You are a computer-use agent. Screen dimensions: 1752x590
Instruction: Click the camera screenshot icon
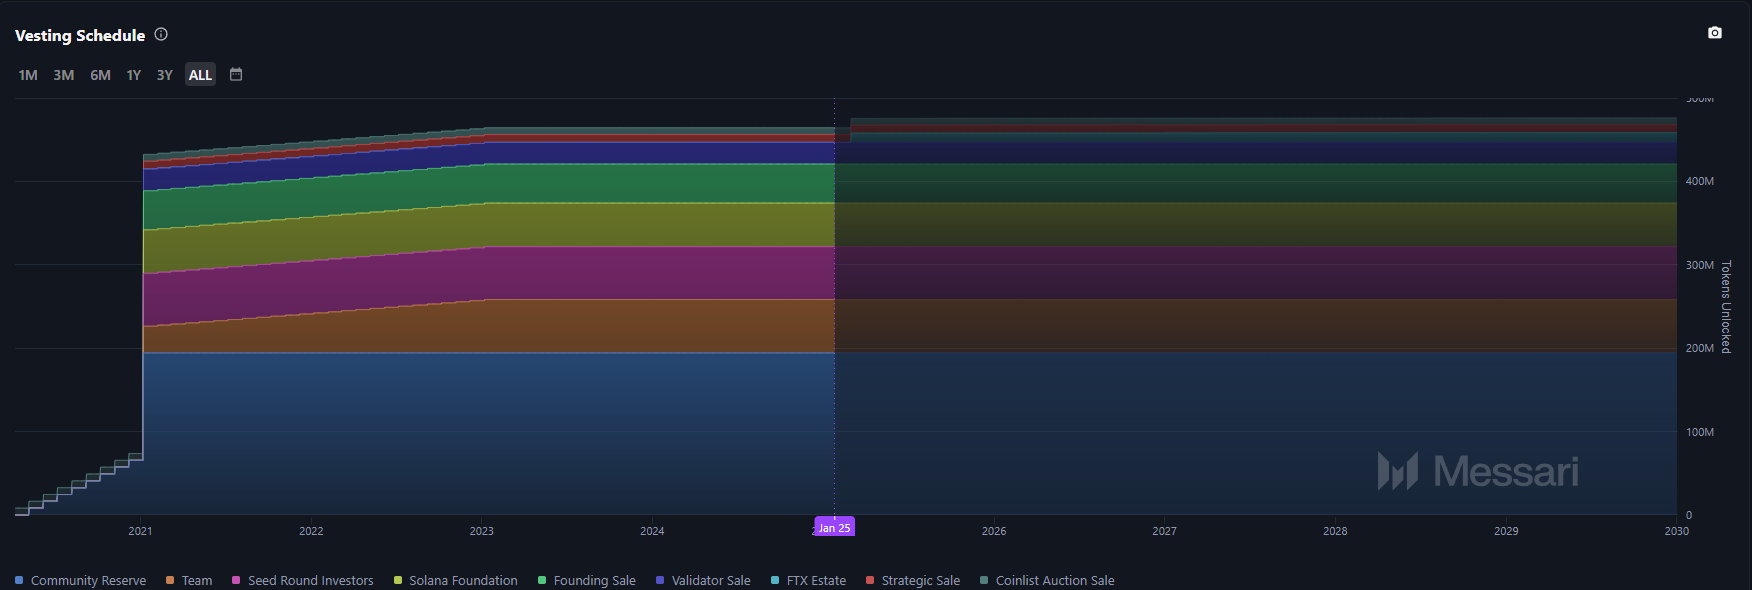[1715, 33]
